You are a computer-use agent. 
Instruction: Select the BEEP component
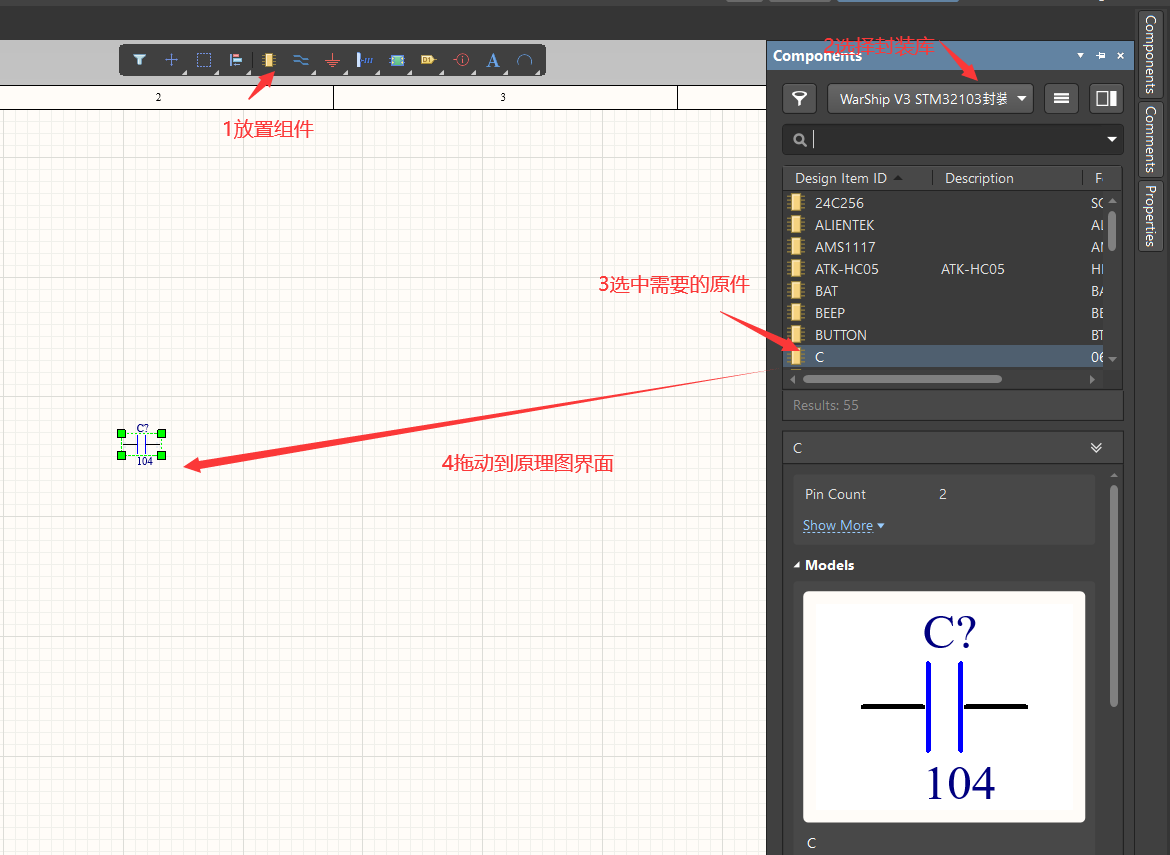(x=944, y=313)
